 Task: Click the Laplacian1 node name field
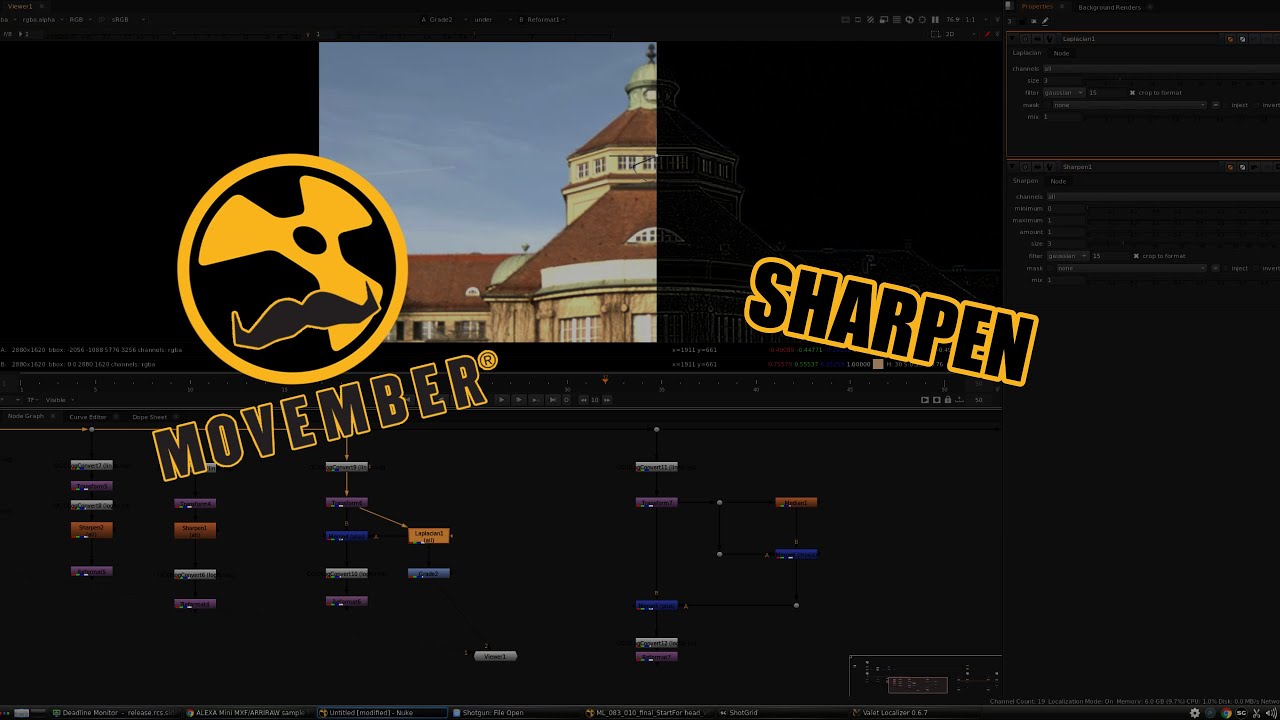tap(1140, 39)
